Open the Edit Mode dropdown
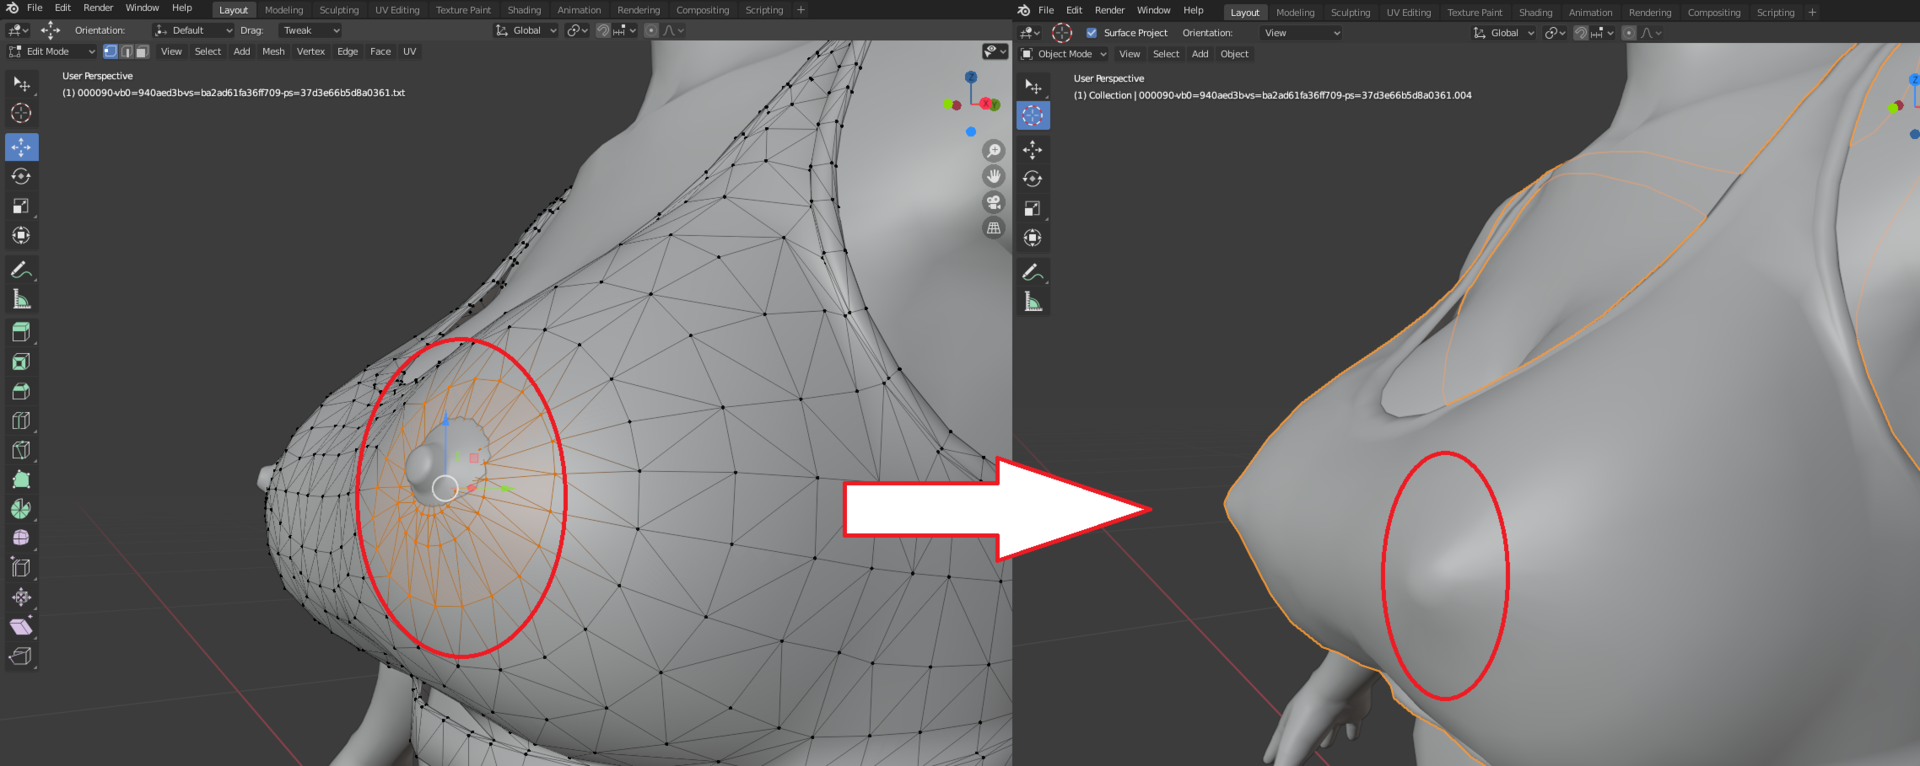 click(x=52, y=51)
